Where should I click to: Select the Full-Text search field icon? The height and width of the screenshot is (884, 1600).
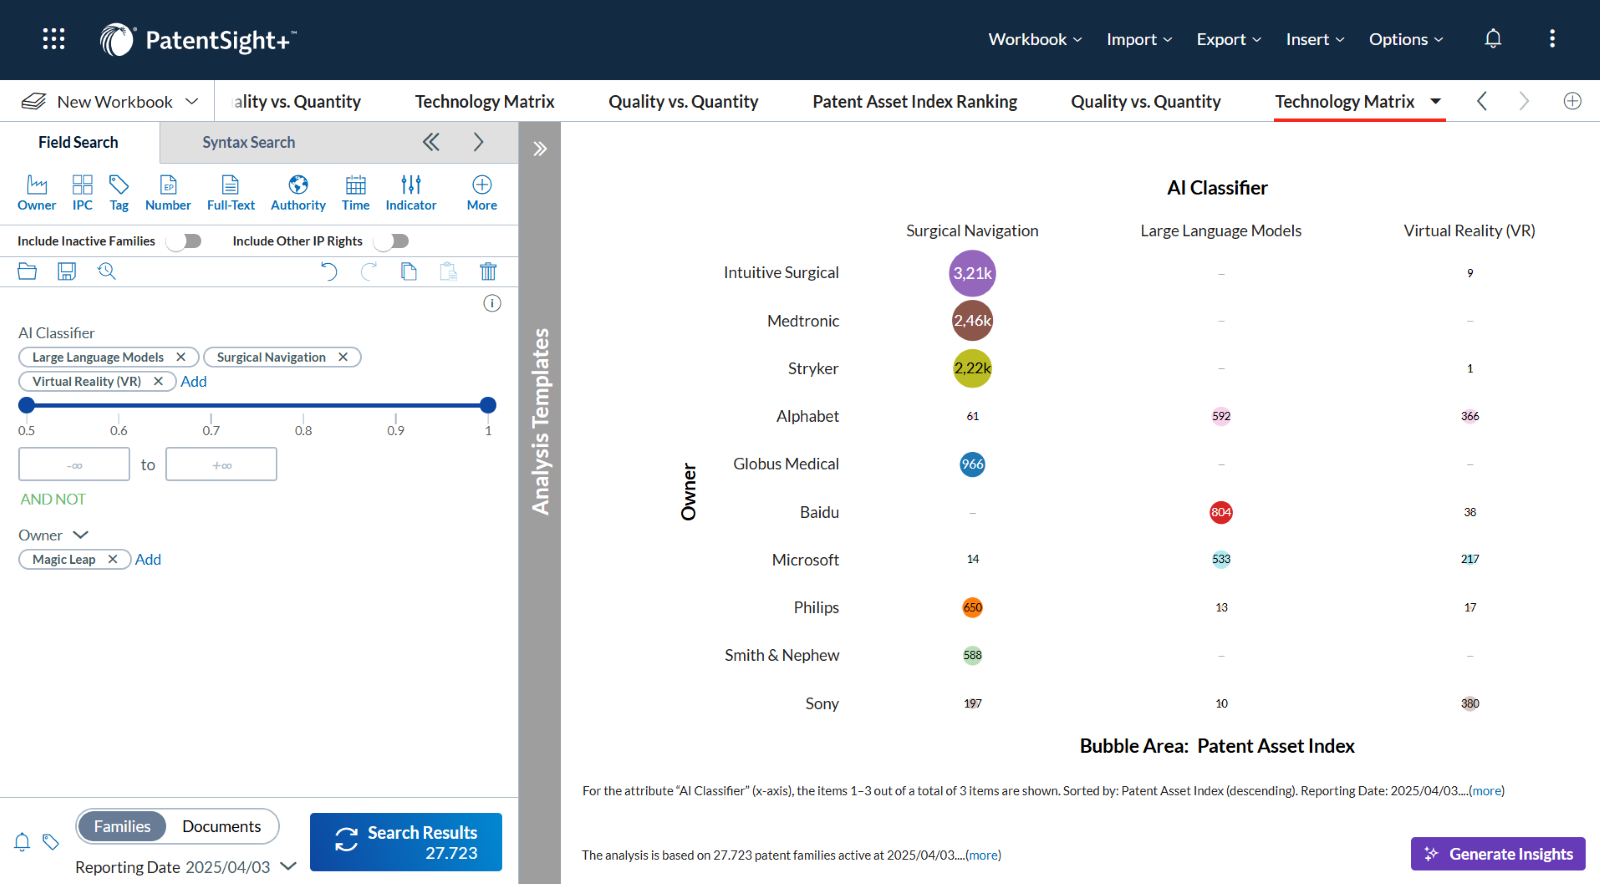tap(231, 193)
